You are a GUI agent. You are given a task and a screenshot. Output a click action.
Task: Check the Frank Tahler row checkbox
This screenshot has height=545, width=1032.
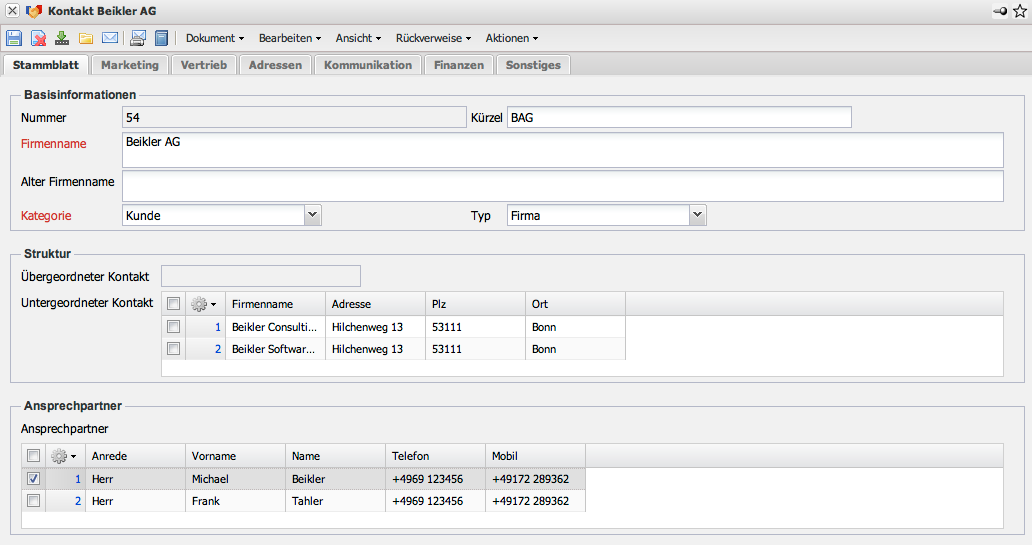(x=34, y=501)
